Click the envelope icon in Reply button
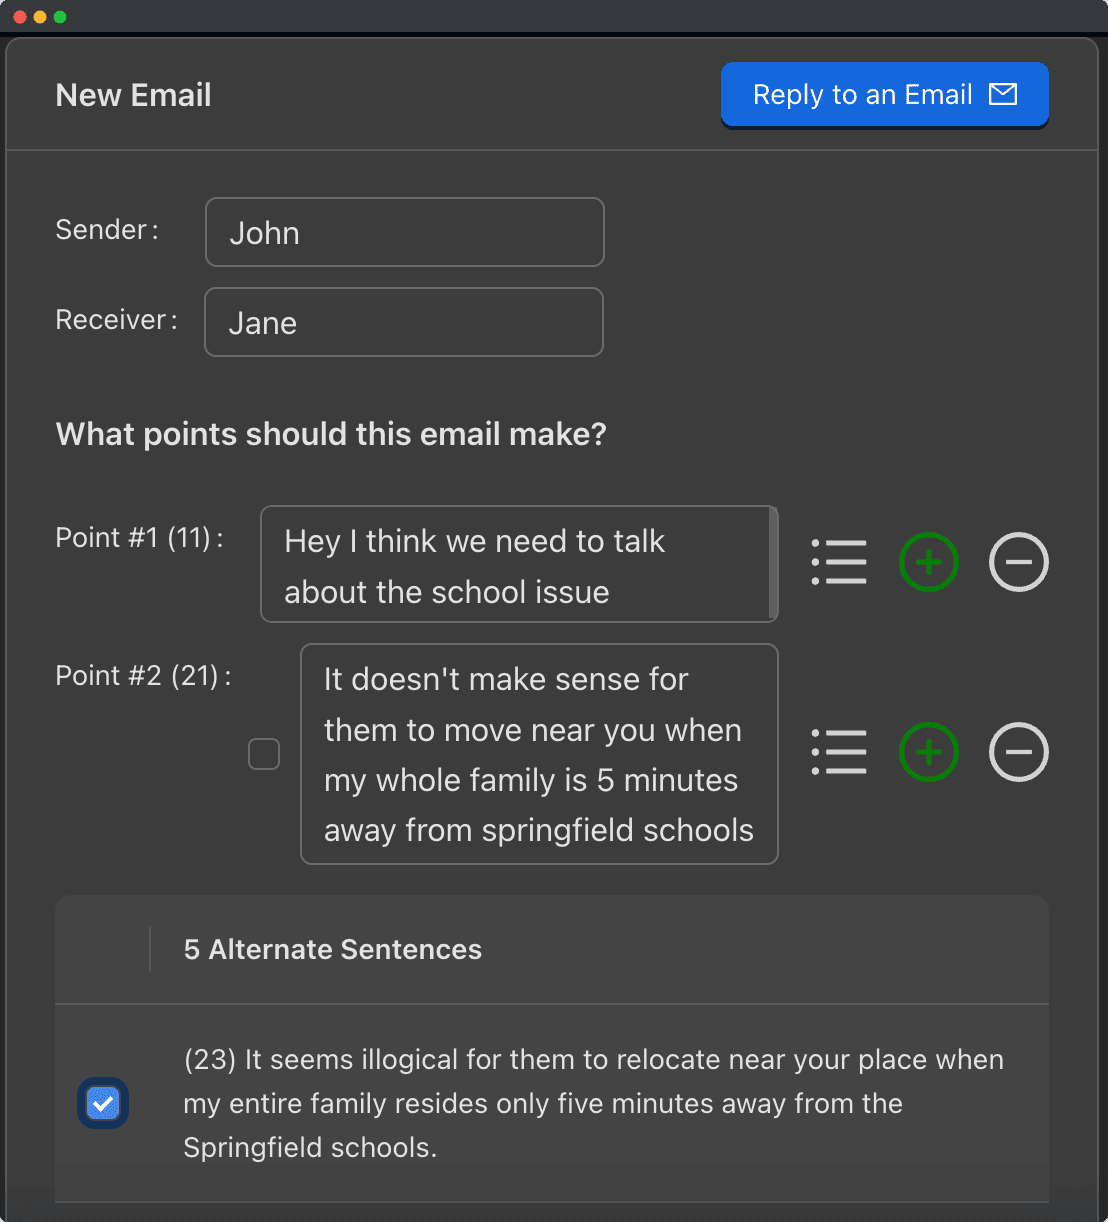This screenshot has height=1222, width=1108. pos(1003,94)
